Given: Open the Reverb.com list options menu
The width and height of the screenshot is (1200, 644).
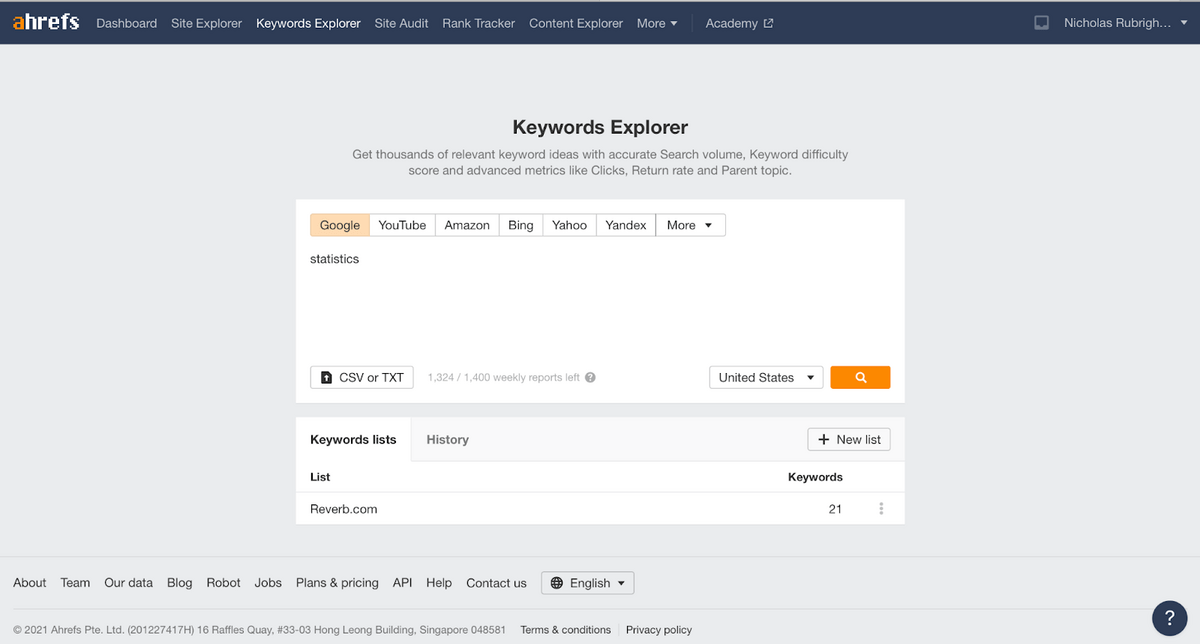Looking at the screenshot, I should pyautogui.click(x=881, y=509).
